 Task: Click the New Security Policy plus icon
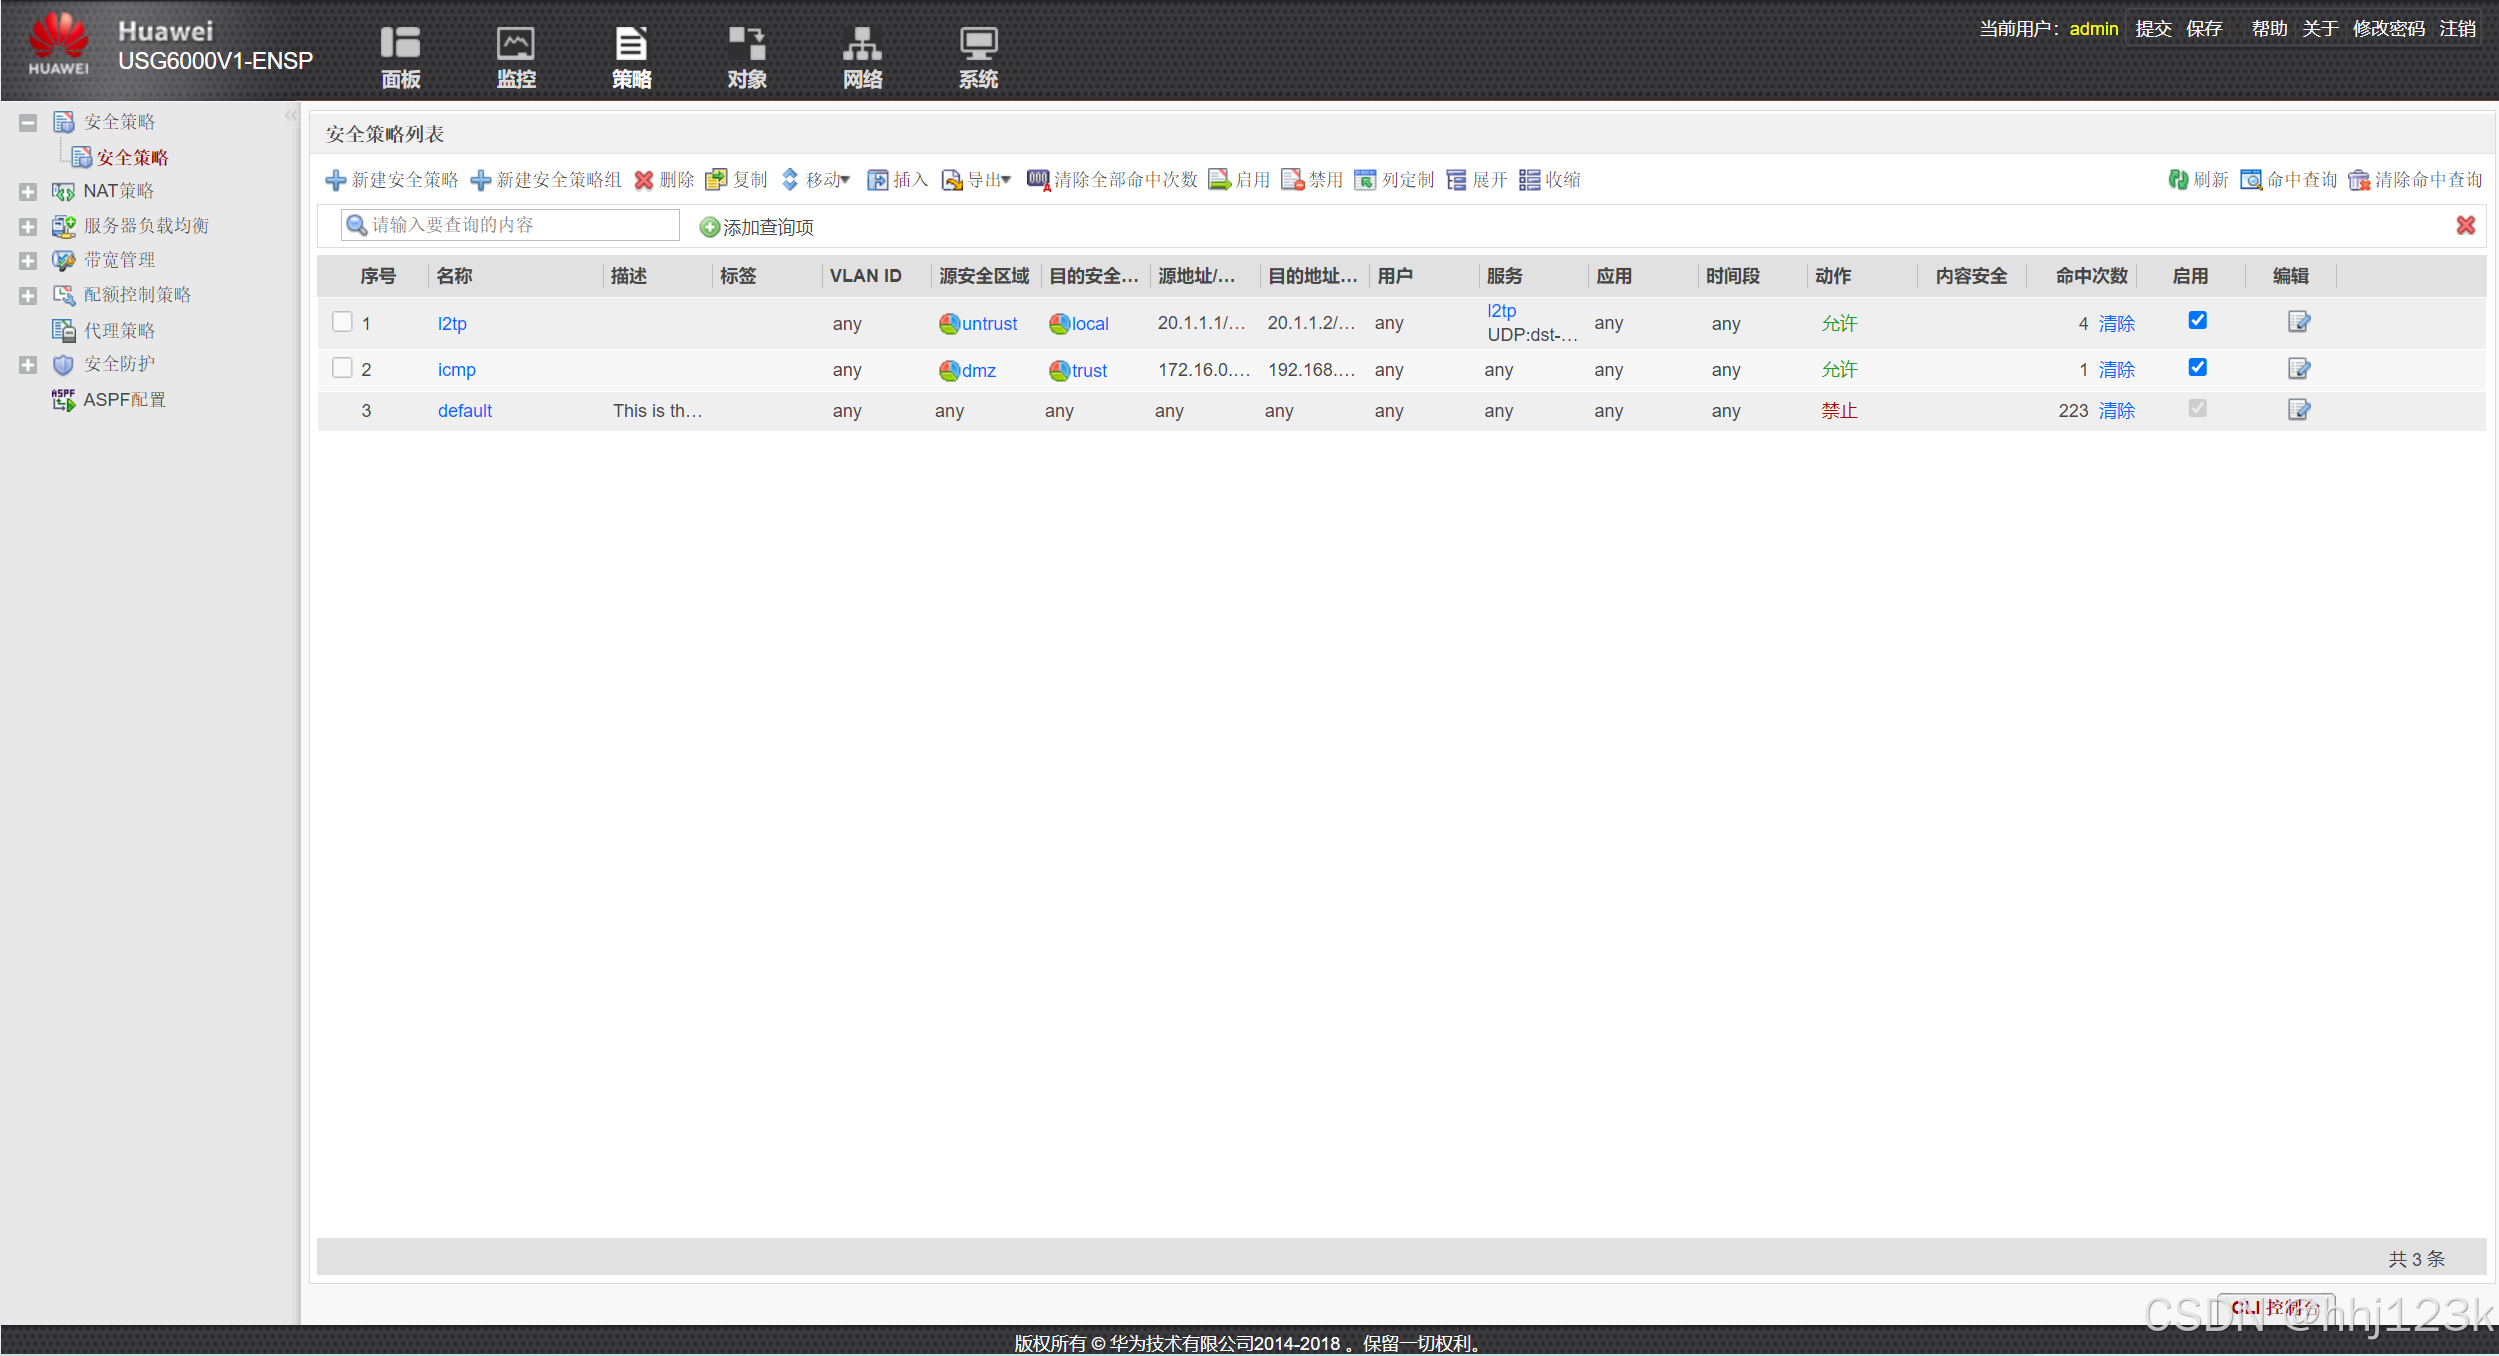point(336,180)
